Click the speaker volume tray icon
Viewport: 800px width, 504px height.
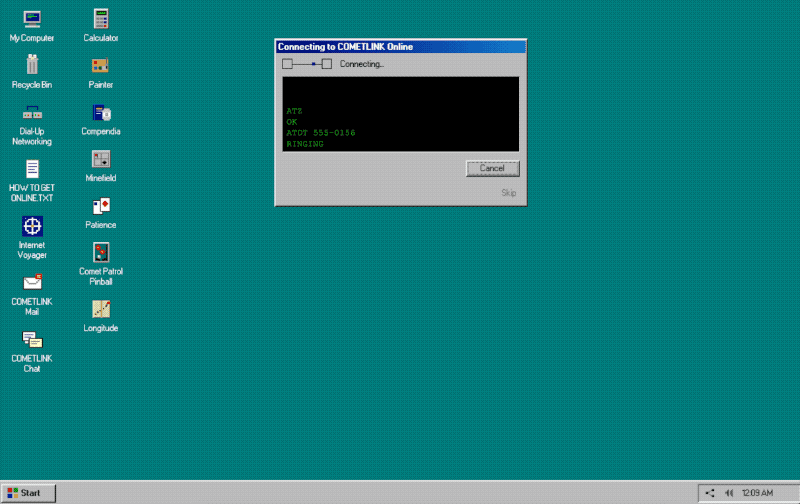click(729, 493)
